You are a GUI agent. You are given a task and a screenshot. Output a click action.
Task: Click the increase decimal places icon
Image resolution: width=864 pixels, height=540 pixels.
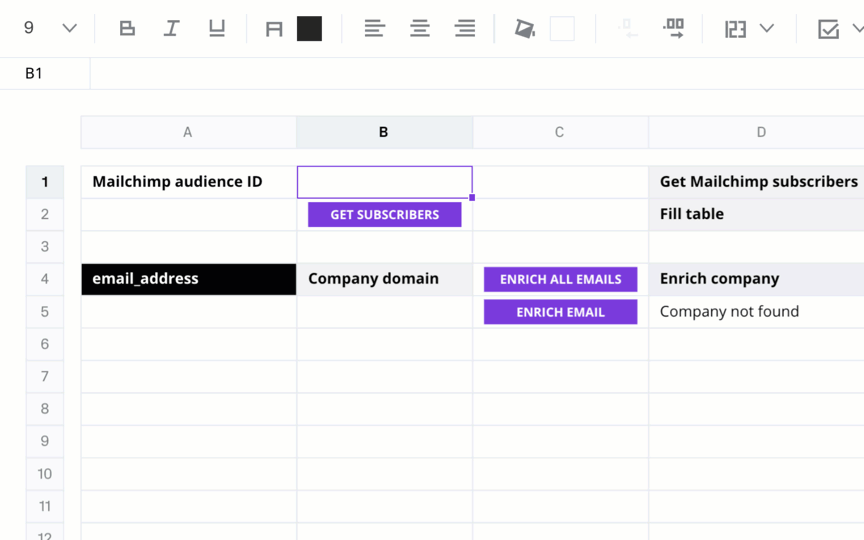(673, 28)
